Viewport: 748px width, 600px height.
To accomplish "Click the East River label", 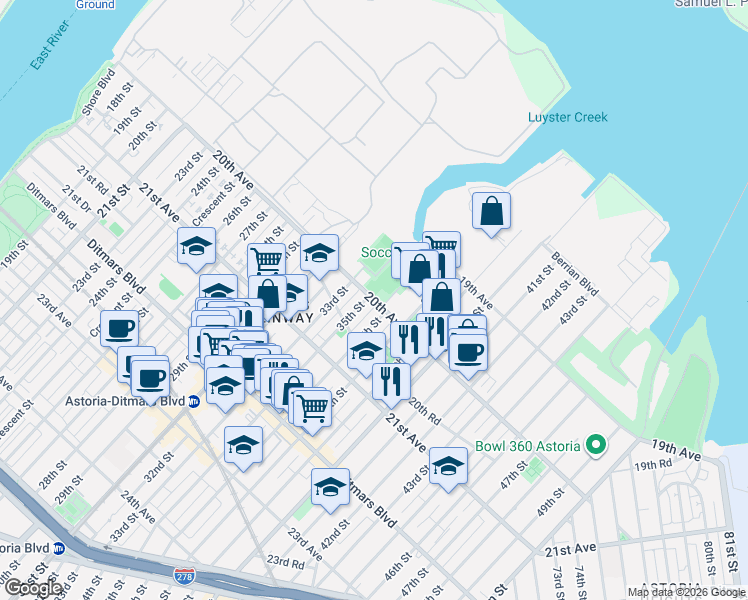I will [50, 44].
